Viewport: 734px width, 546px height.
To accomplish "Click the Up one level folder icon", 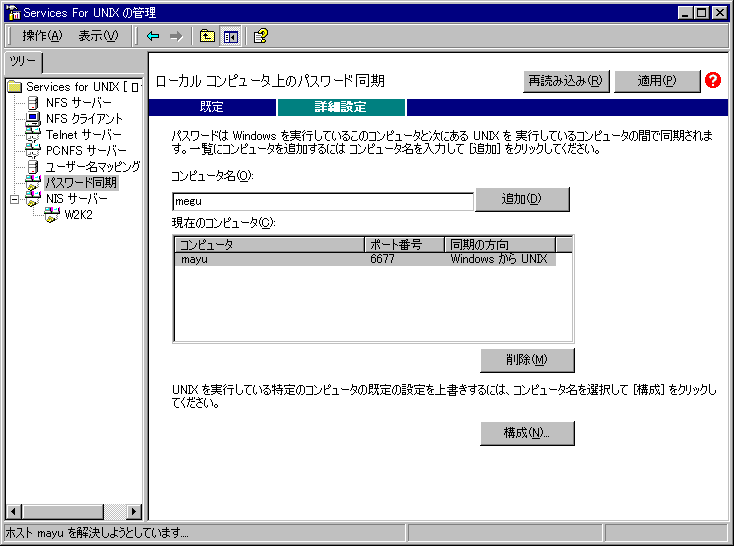I will (207, 36).
